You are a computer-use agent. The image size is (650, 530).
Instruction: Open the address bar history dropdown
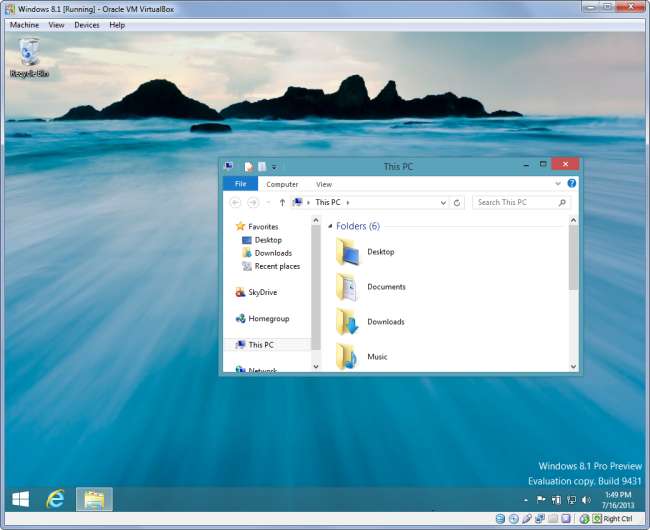[x=442, y=202]
